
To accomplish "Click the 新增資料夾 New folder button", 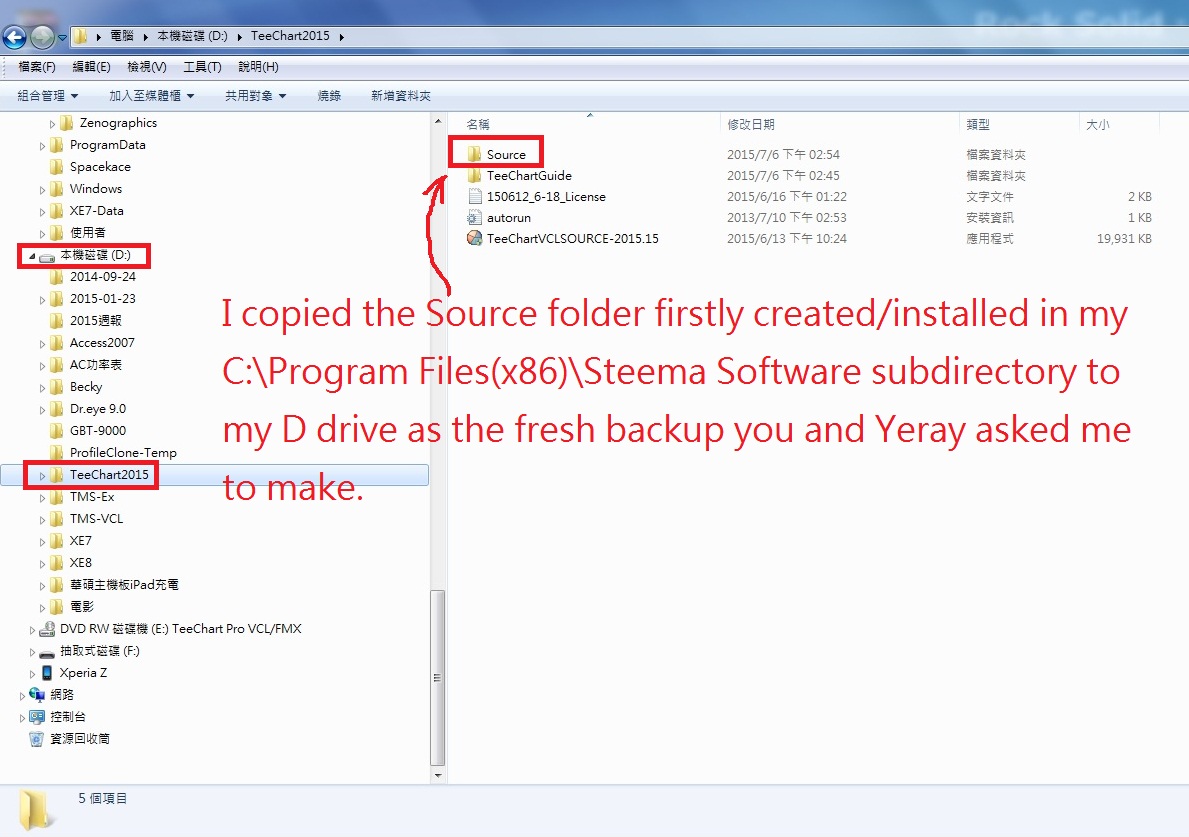I will [x=400, y=96].
